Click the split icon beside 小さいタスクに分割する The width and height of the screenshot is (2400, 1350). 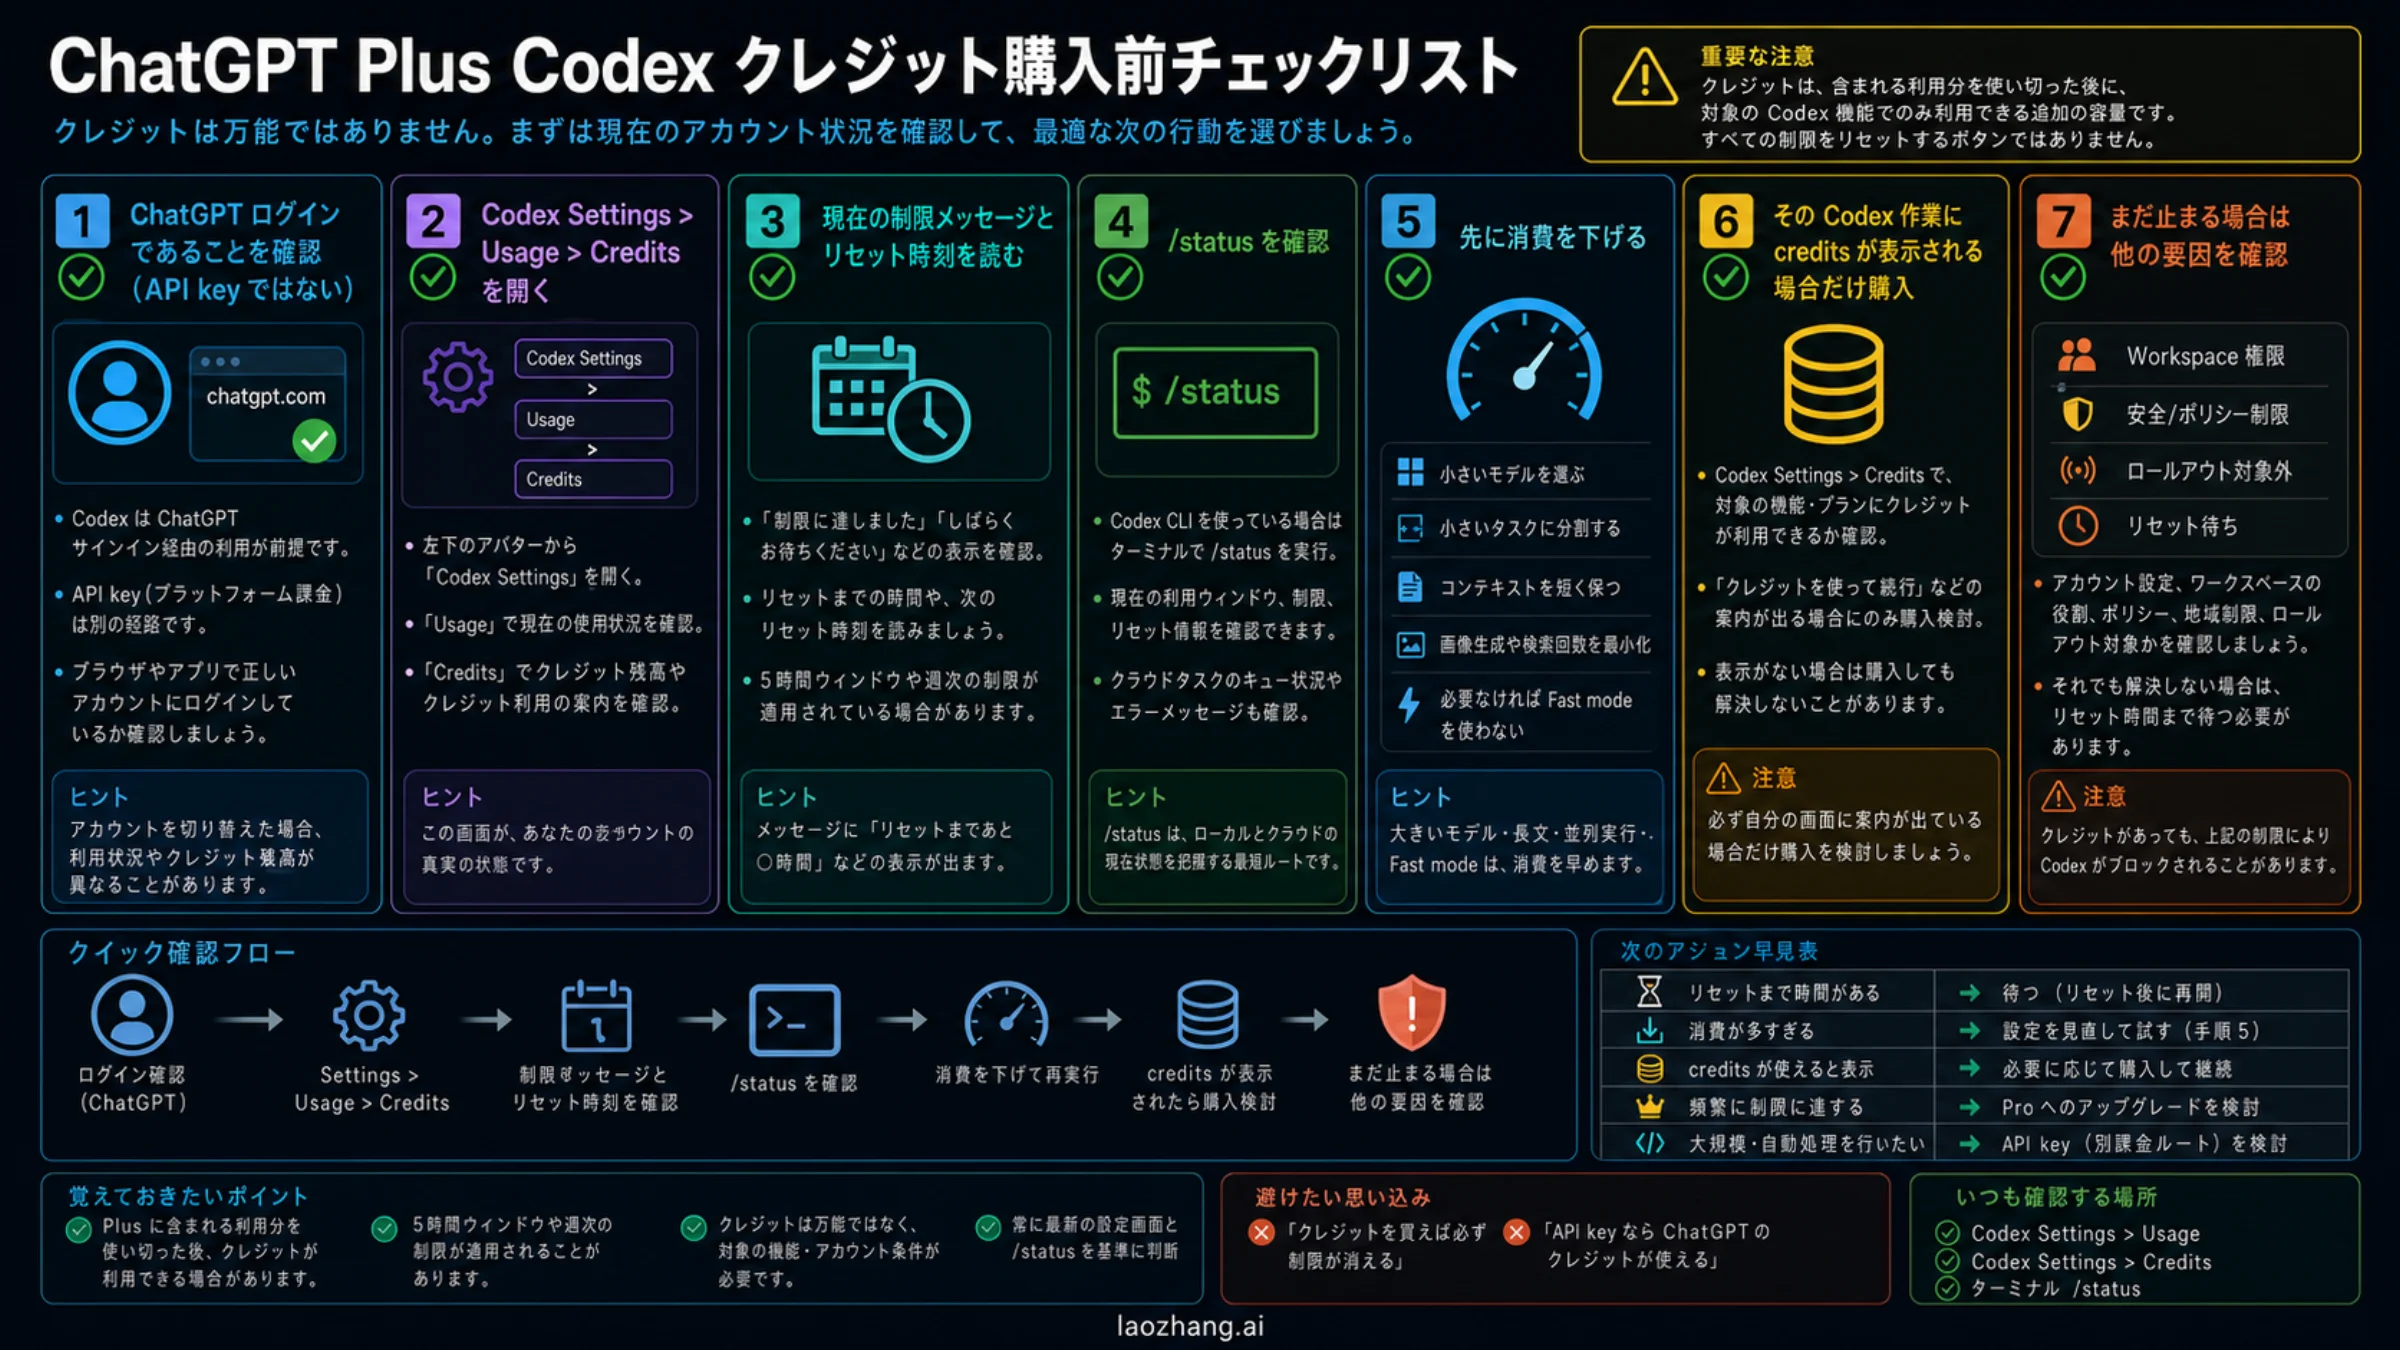point(1410,528)
